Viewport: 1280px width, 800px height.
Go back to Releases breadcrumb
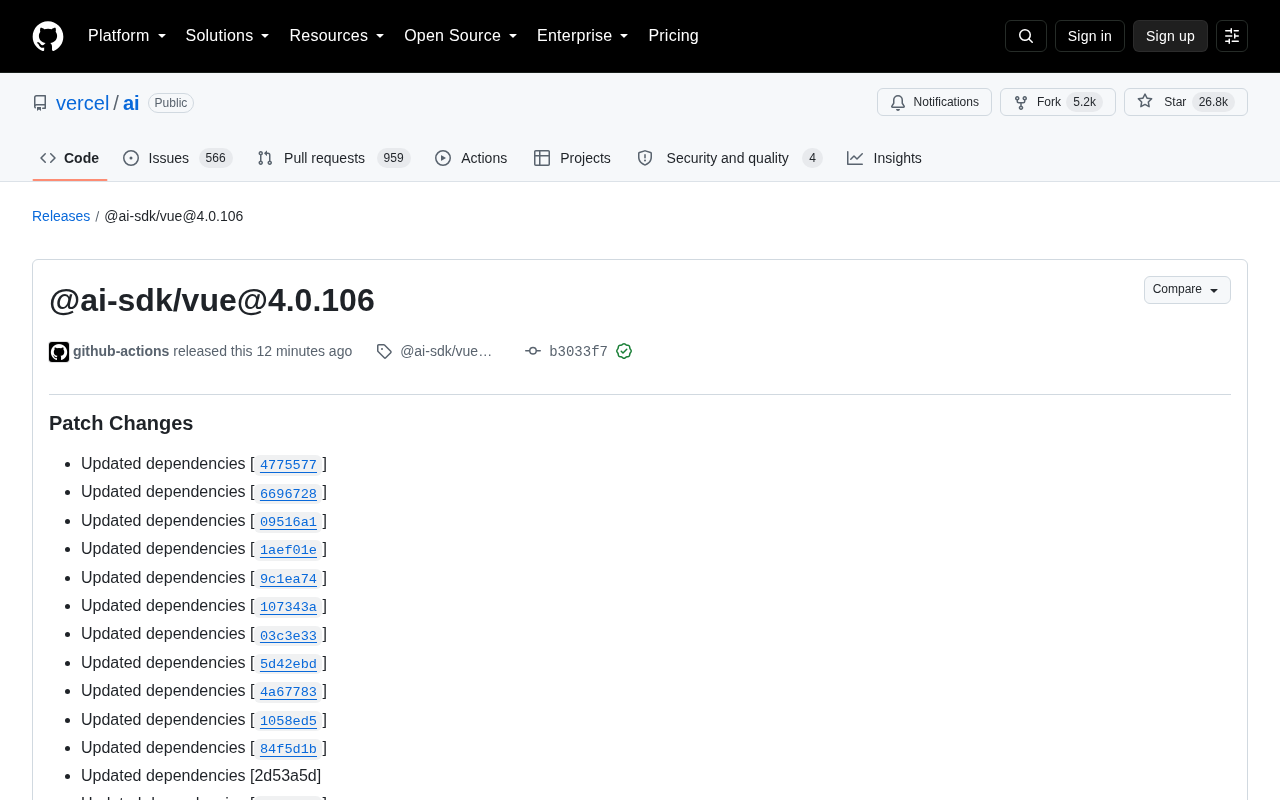[61, 216]
